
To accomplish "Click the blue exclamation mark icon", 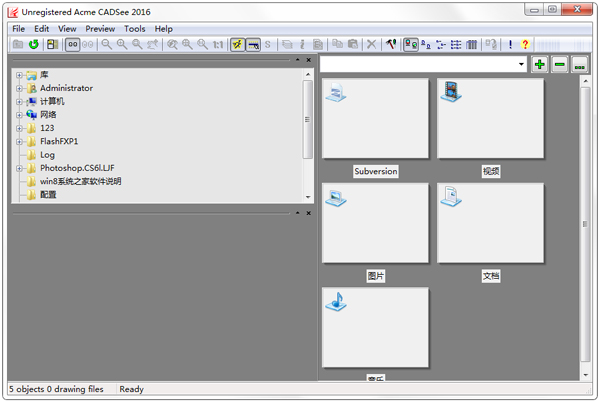I will (510, 44).
